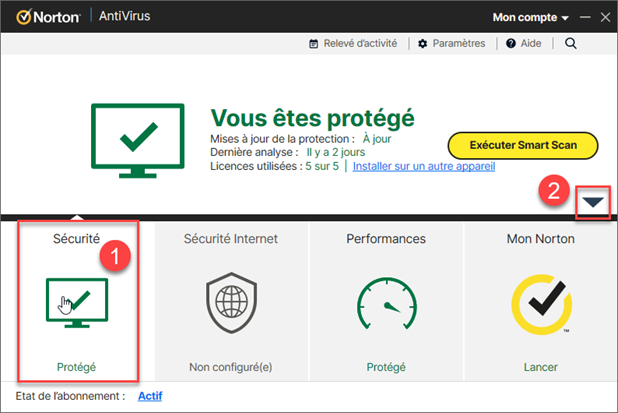Click Lancer under Mon Norton

click(x=541, y=367)
